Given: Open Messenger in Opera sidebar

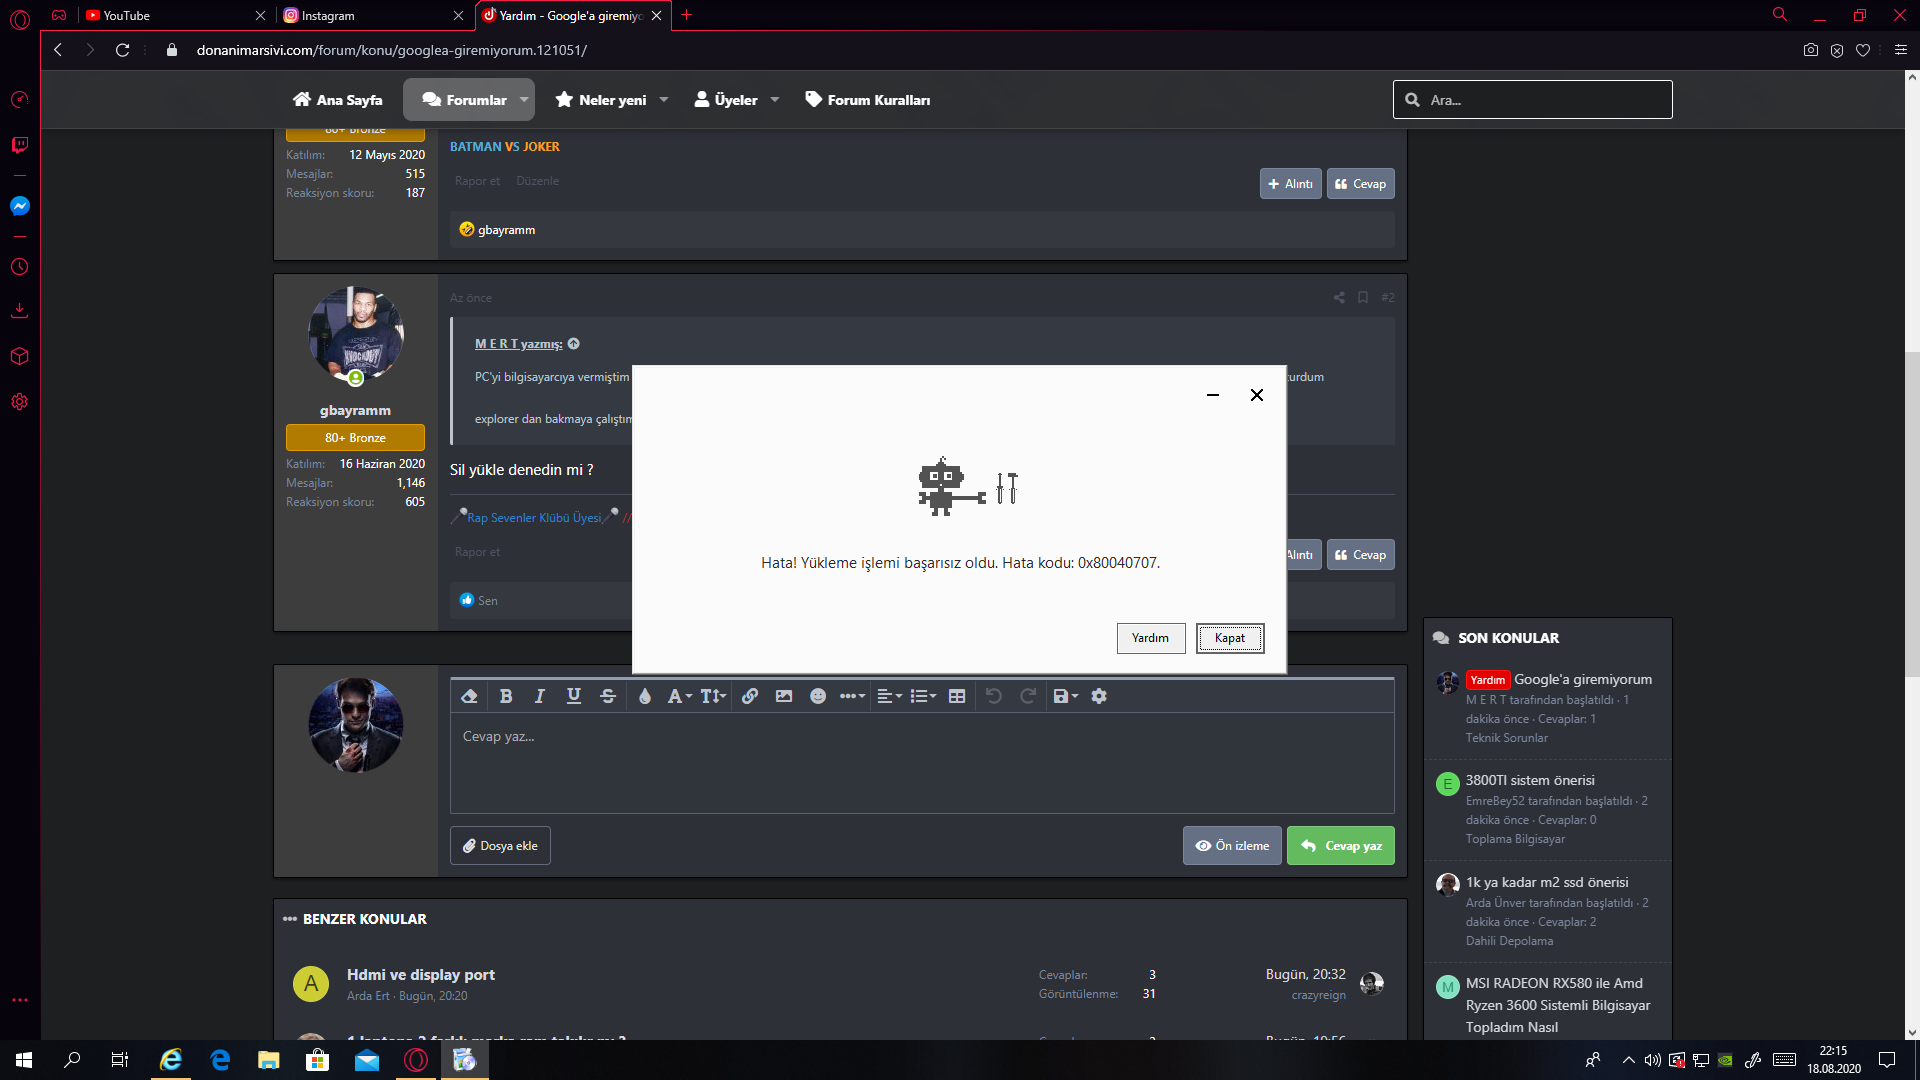Looking at the screenshot, I should (x=19, y=206).
